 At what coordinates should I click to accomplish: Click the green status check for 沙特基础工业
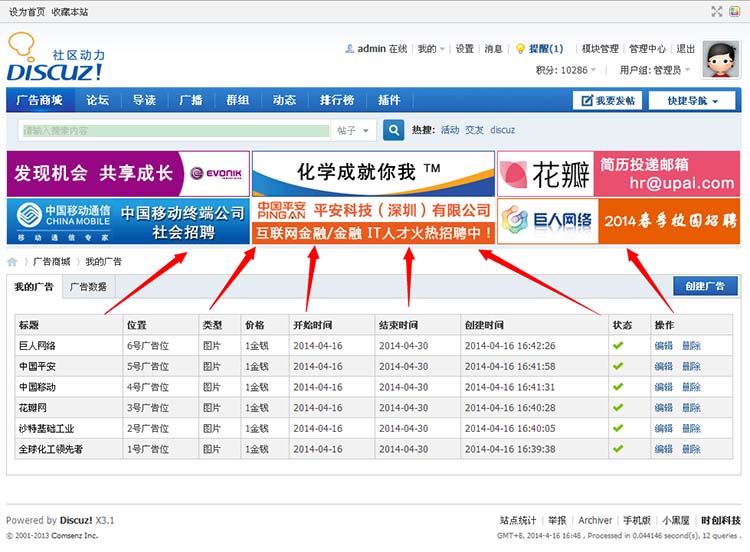(618, 428)
